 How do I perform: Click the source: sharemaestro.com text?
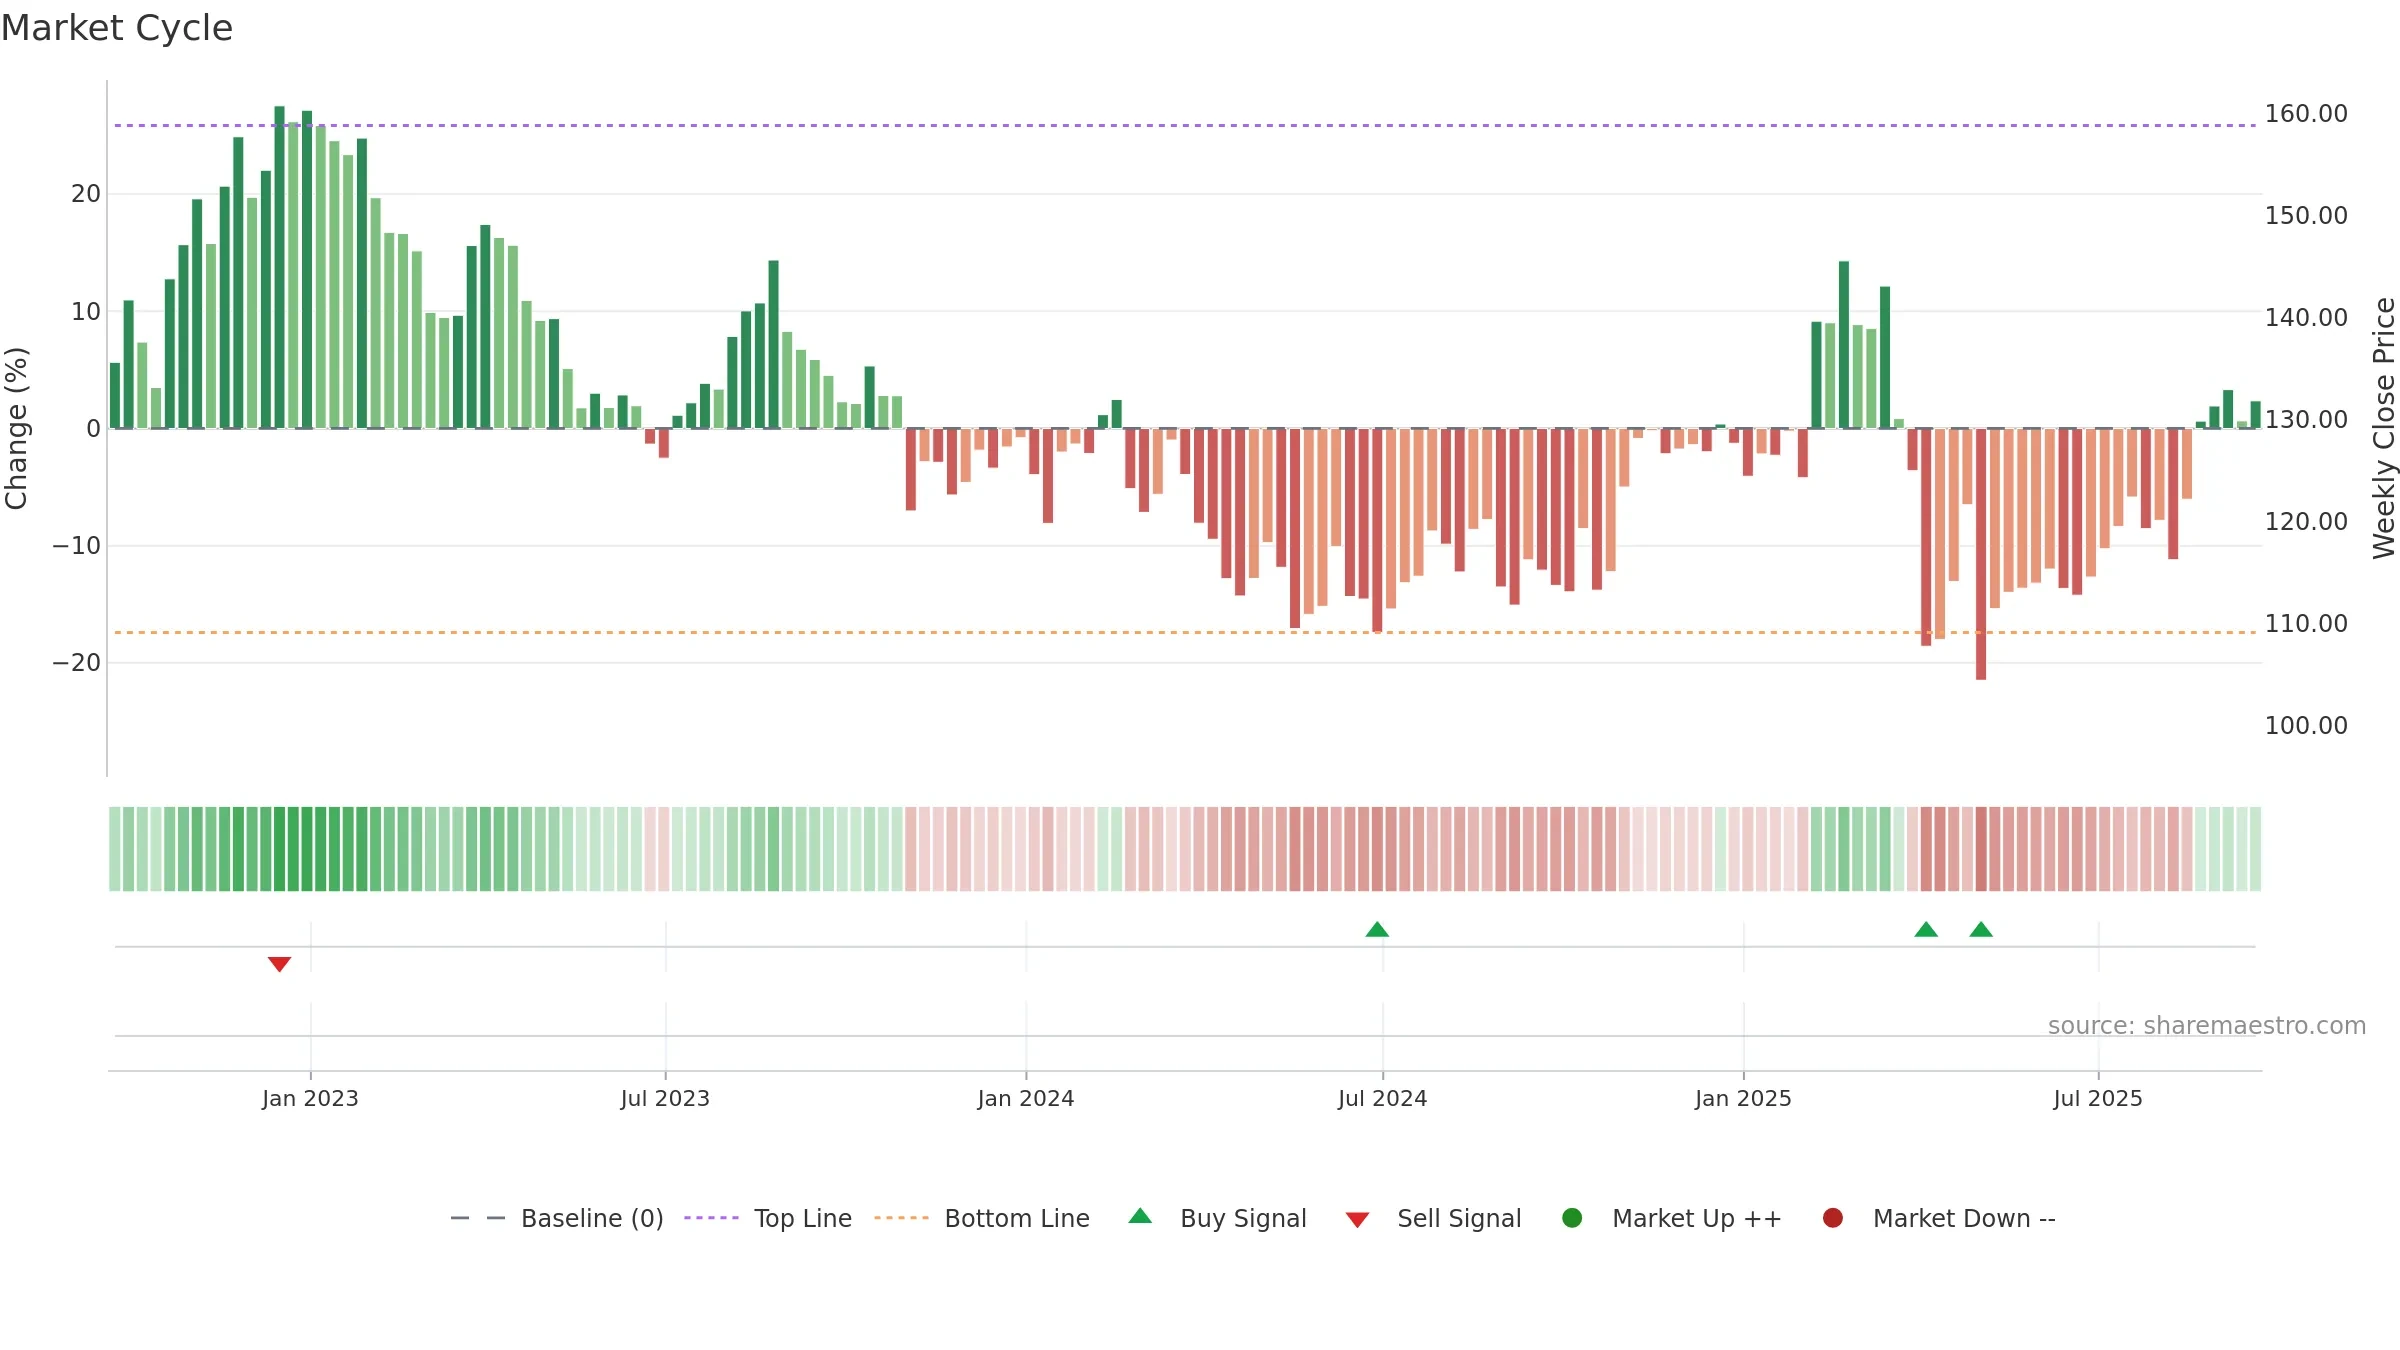click(x=2207, y=1026)
